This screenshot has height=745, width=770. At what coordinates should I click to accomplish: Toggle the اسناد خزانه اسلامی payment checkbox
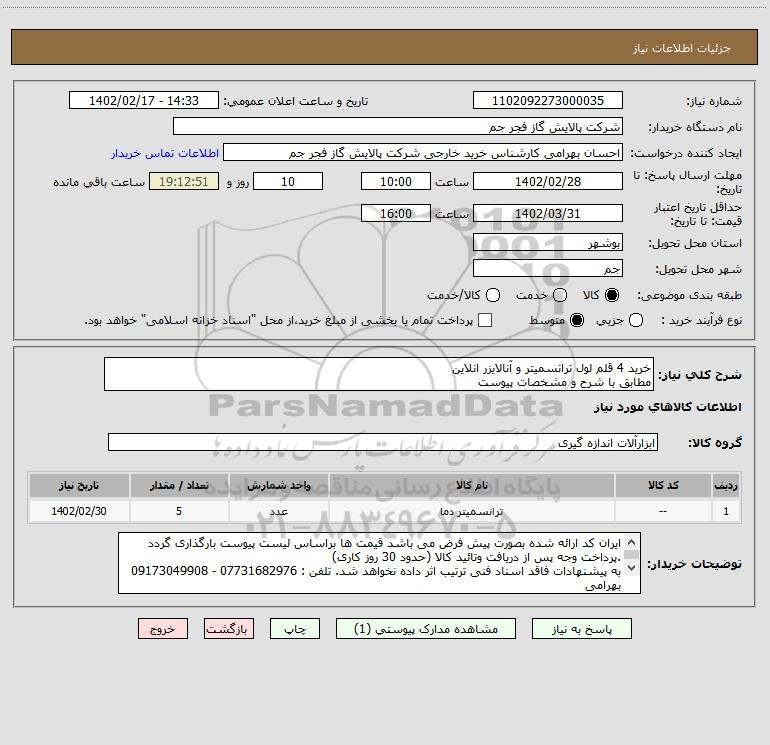[x=485, y=320]
